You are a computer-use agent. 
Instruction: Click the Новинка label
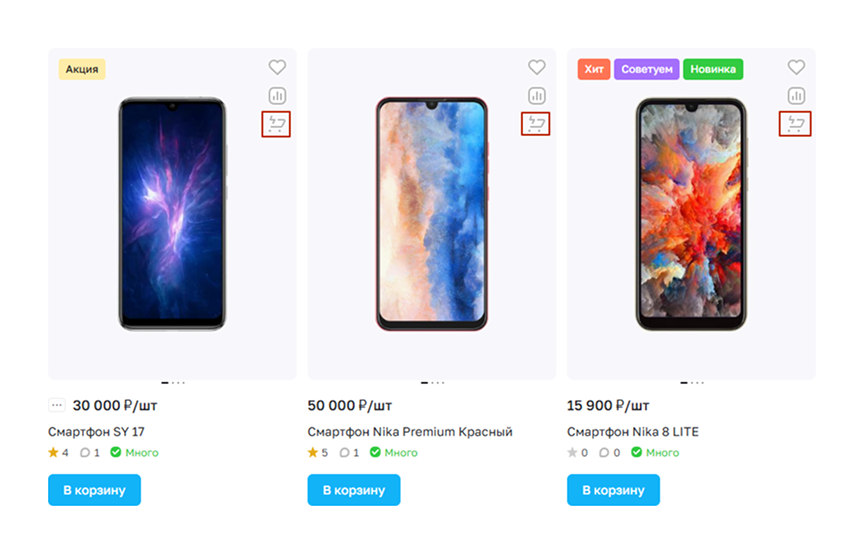point(713,69)
